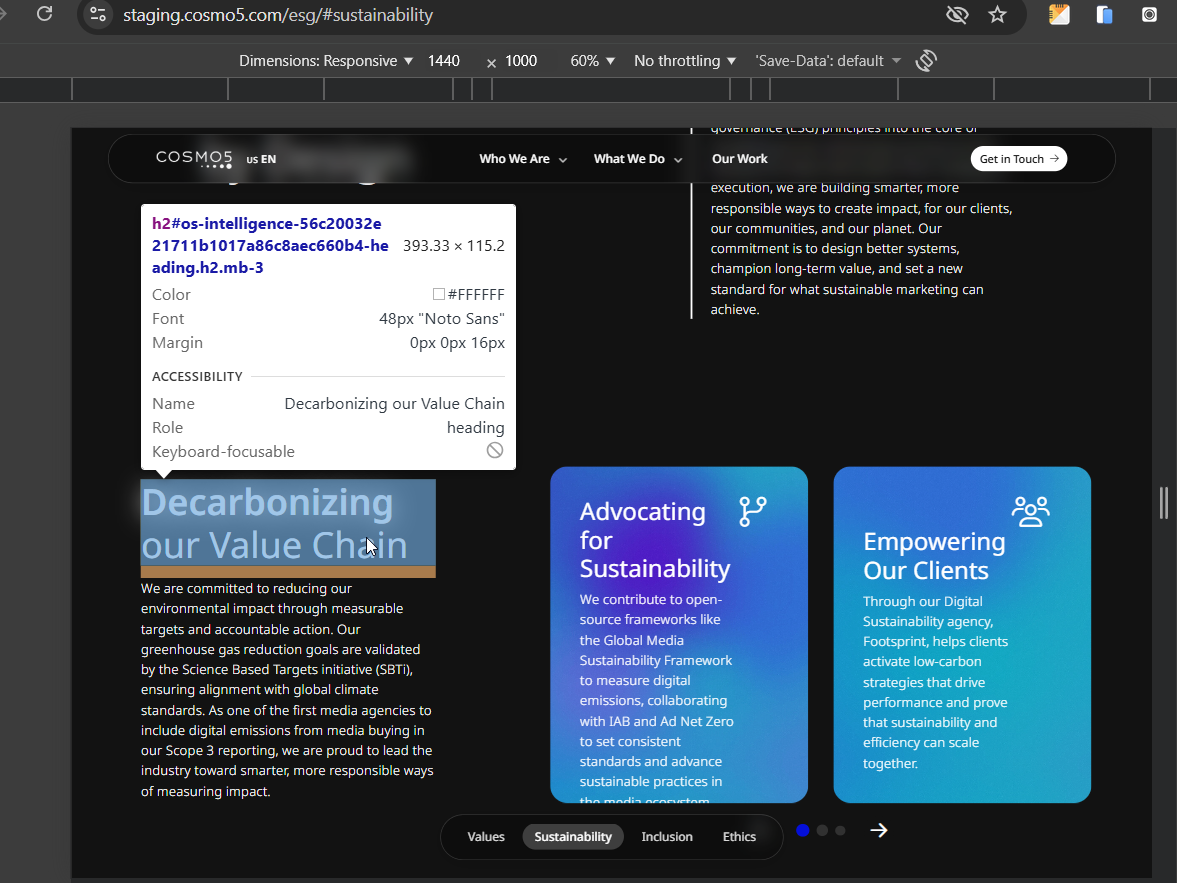The width and height of the screenshot is (1177, 883).
Task: Click the crossed-out eye icon in address bar
Action: click(x=957, y=15)
